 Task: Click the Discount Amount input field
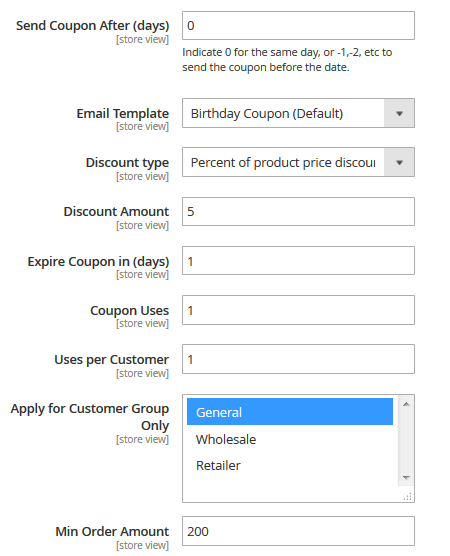point(298,211)
